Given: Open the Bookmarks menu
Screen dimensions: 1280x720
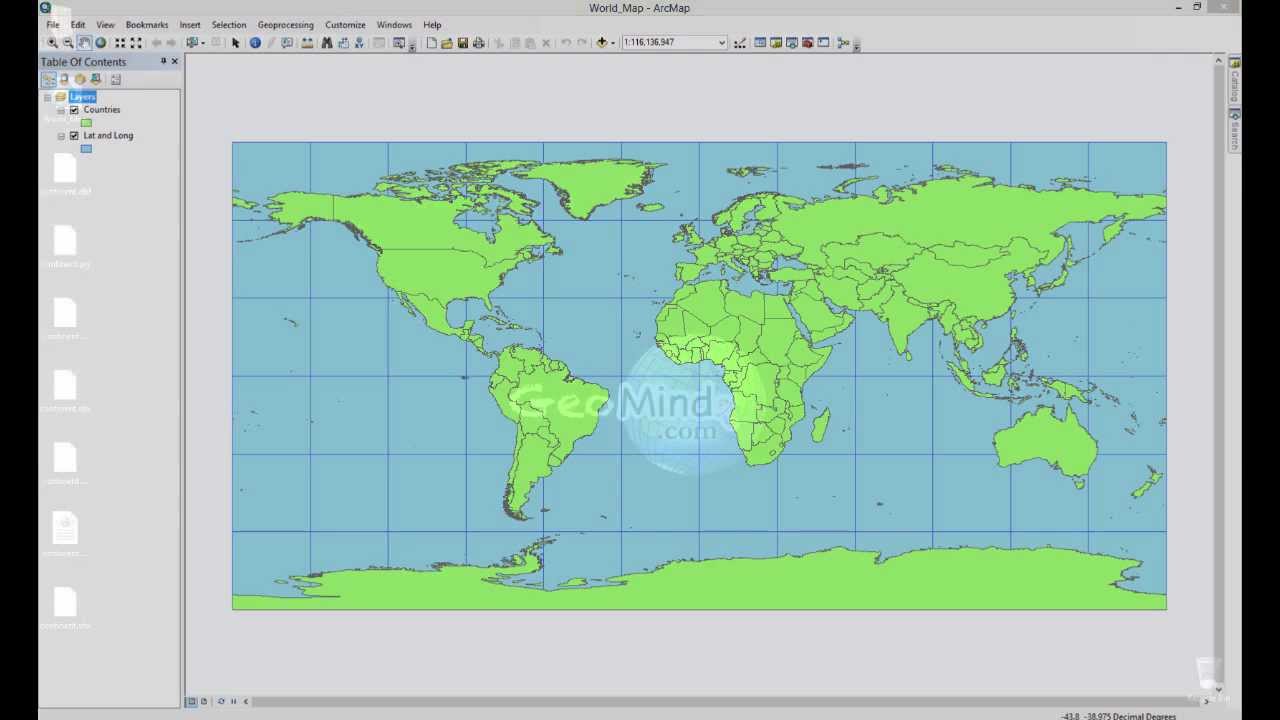Looking at the screenshot, I should 147,24.
